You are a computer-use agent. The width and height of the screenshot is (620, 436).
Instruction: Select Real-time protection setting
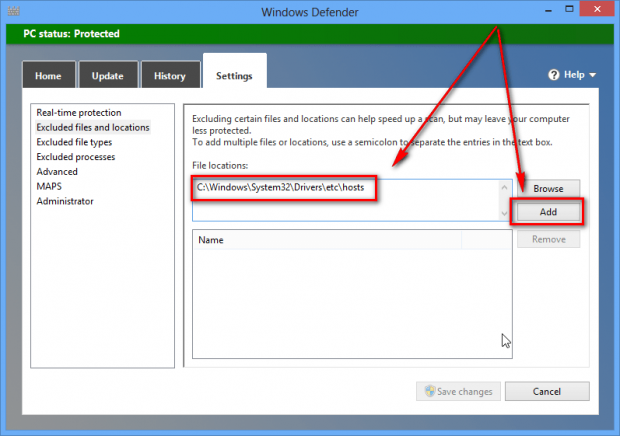(x=79, y=113)
